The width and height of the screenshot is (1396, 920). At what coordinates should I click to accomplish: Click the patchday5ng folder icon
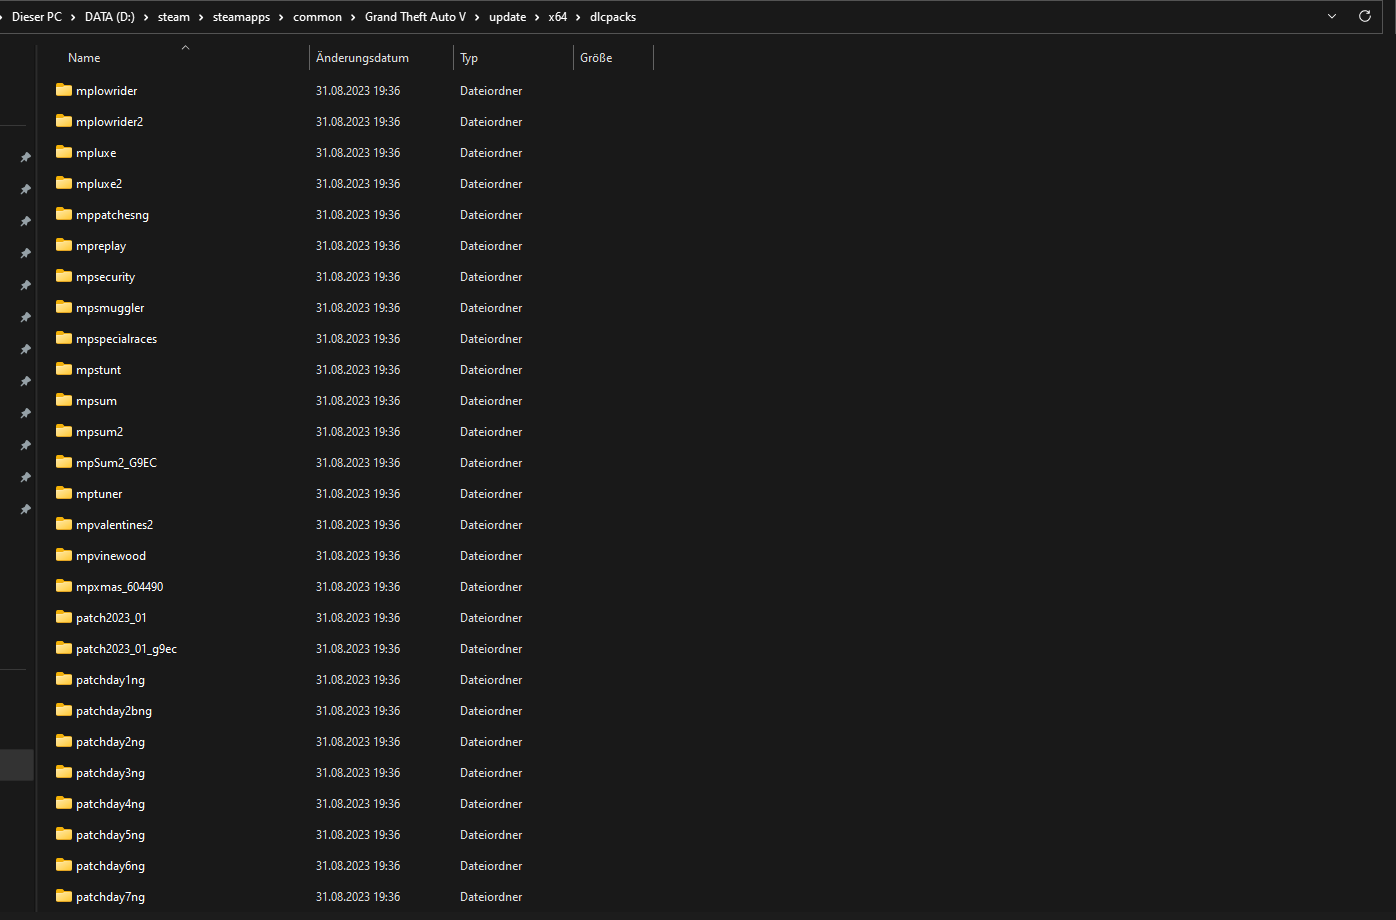click(64, 834)
